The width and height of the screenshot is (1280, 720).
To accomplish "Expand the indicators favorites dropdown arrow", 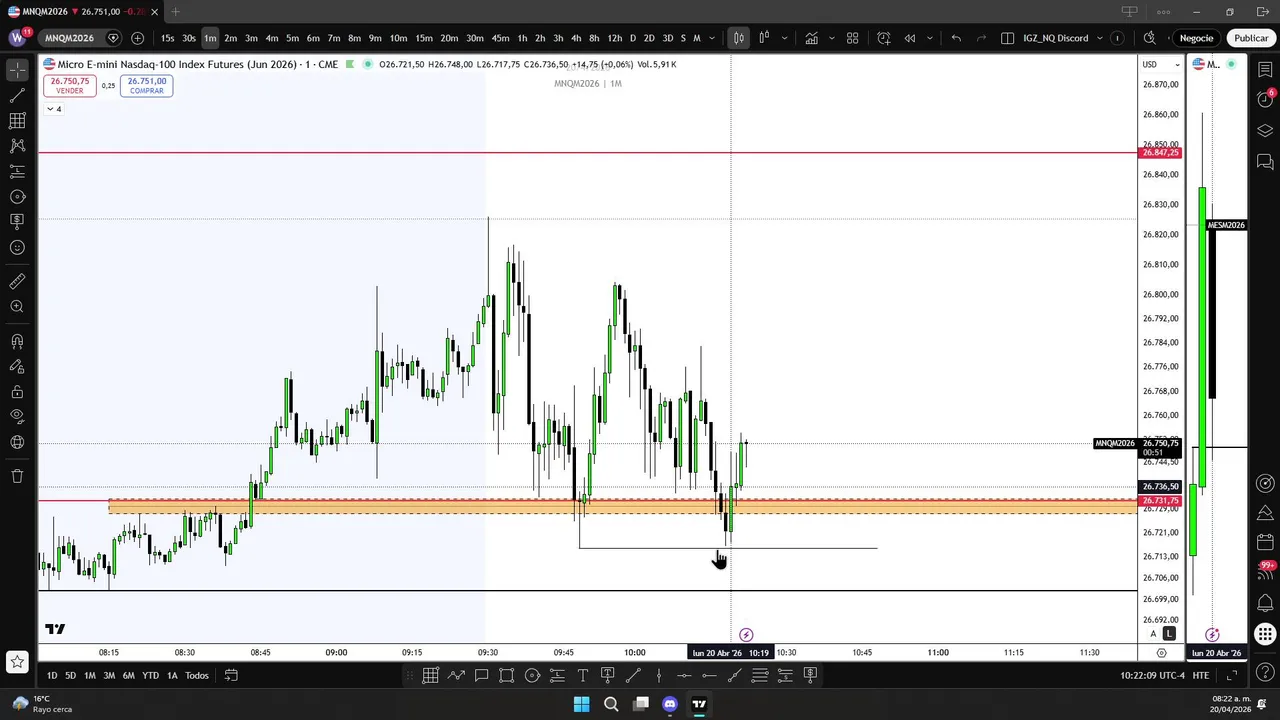I will (x=831, y=38).
